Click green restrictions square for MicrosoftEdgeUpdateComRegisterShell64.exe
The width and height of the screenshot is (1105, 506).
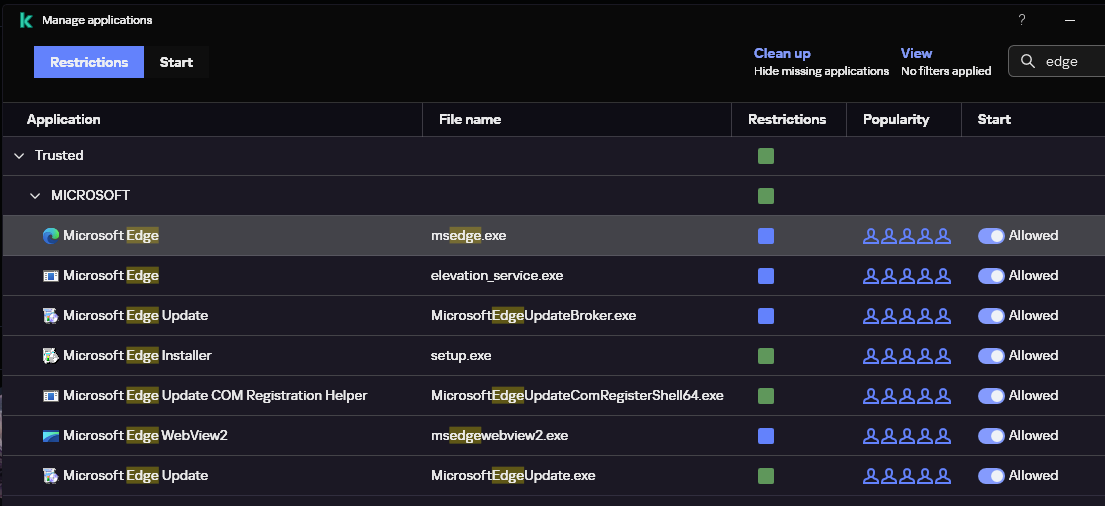(x=766, y=395)
